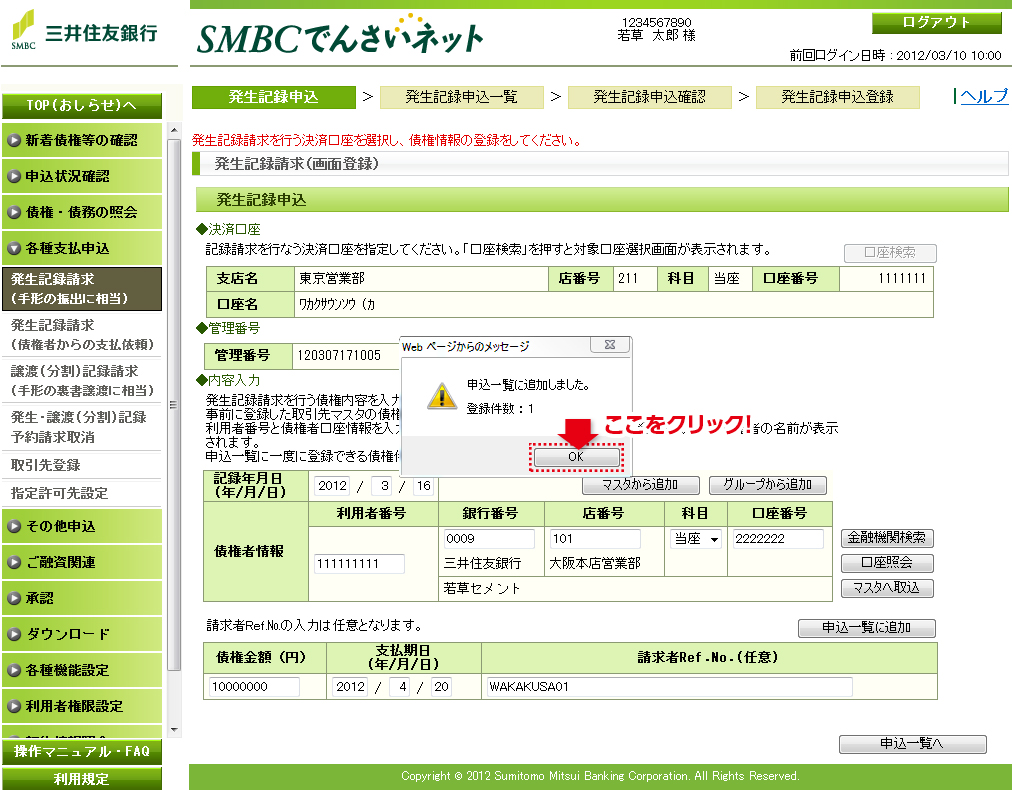Click the 発生記録申込 step tab
This screenshot has height=790, width=1012.
(x=274, y=97)
